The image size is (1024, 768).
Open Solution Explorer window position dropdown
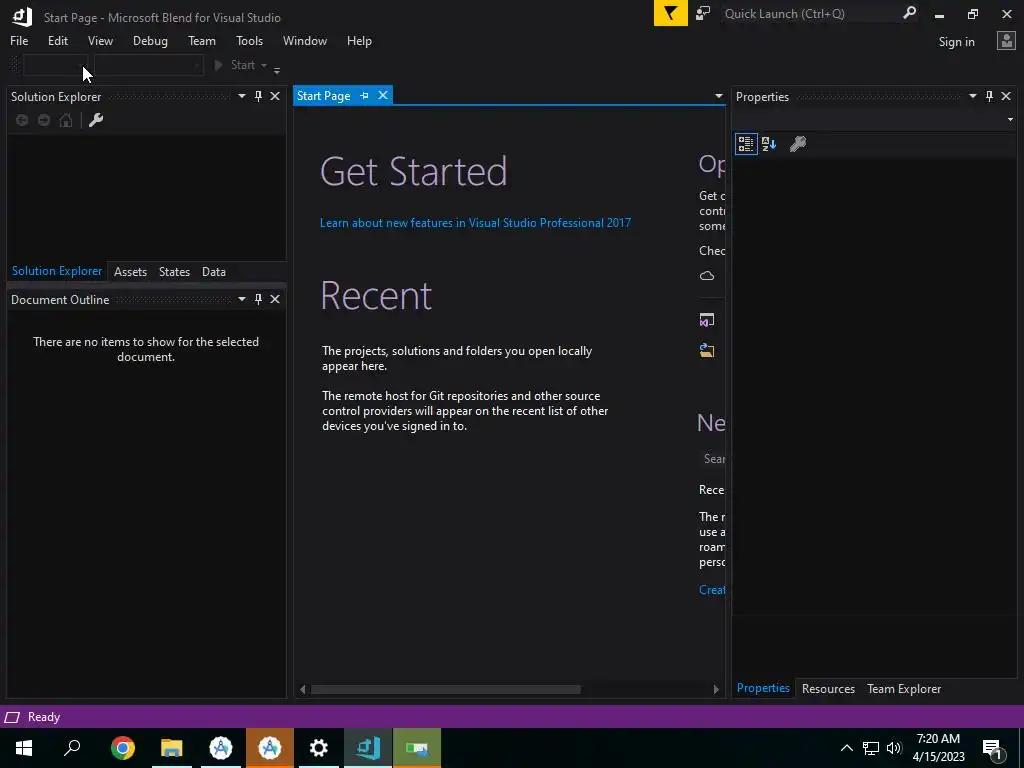pyautogui.click(x=242, y=97)
